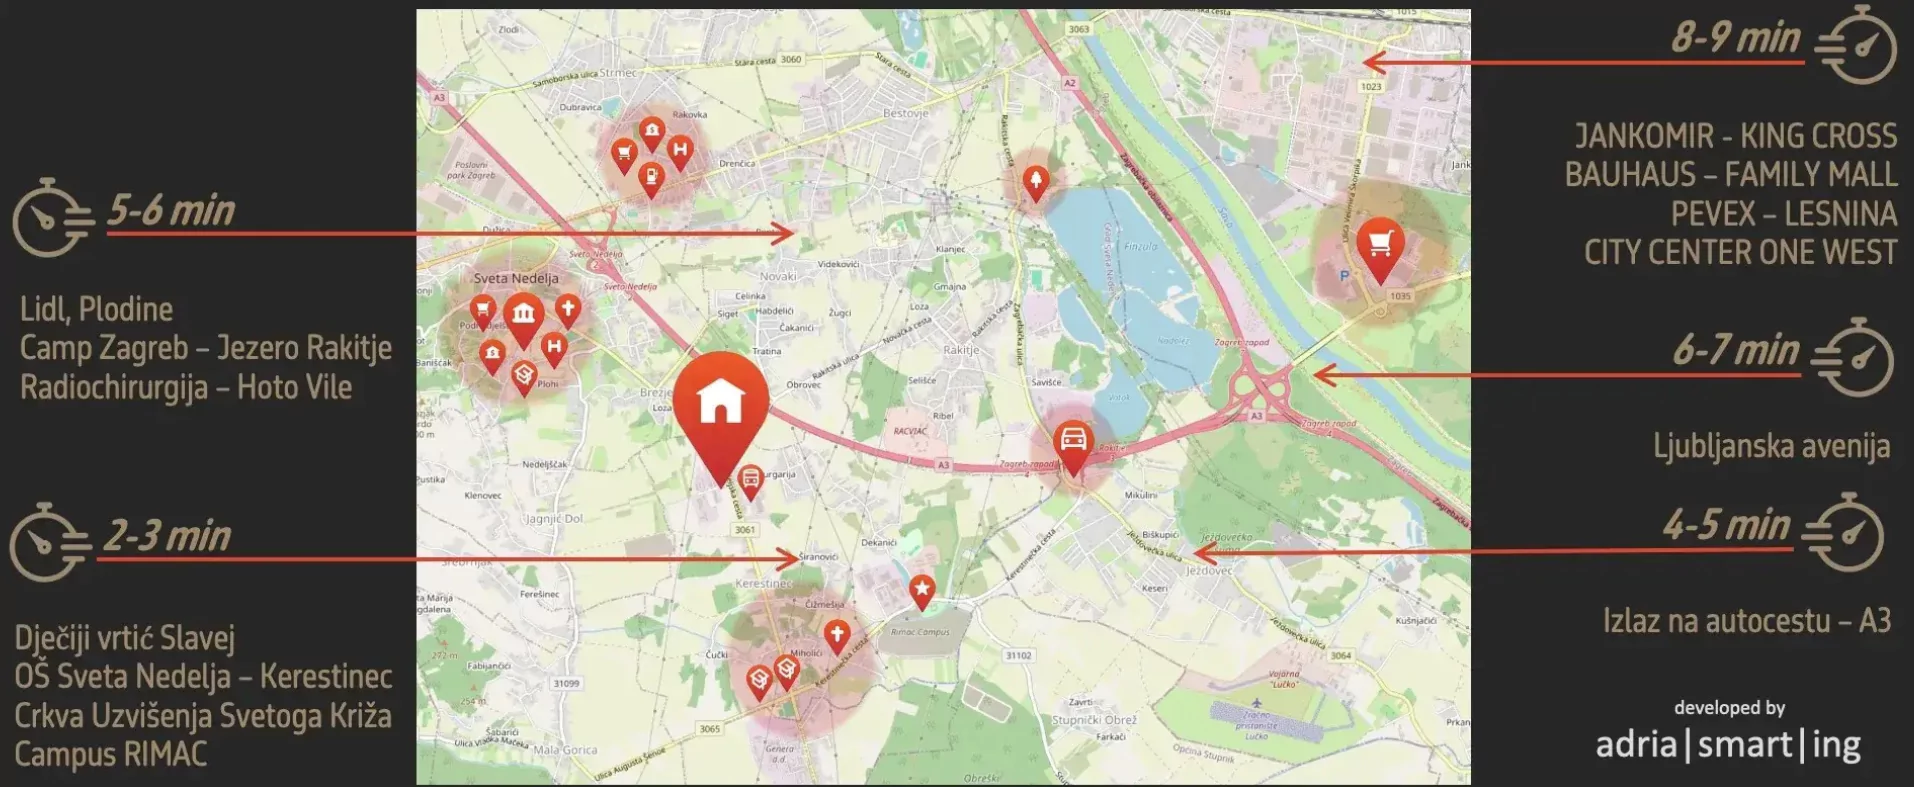This screenshot has width=1914, height=787.
Task: Click the Ljubljanska avenija label
Action: tap(1771, 447)
